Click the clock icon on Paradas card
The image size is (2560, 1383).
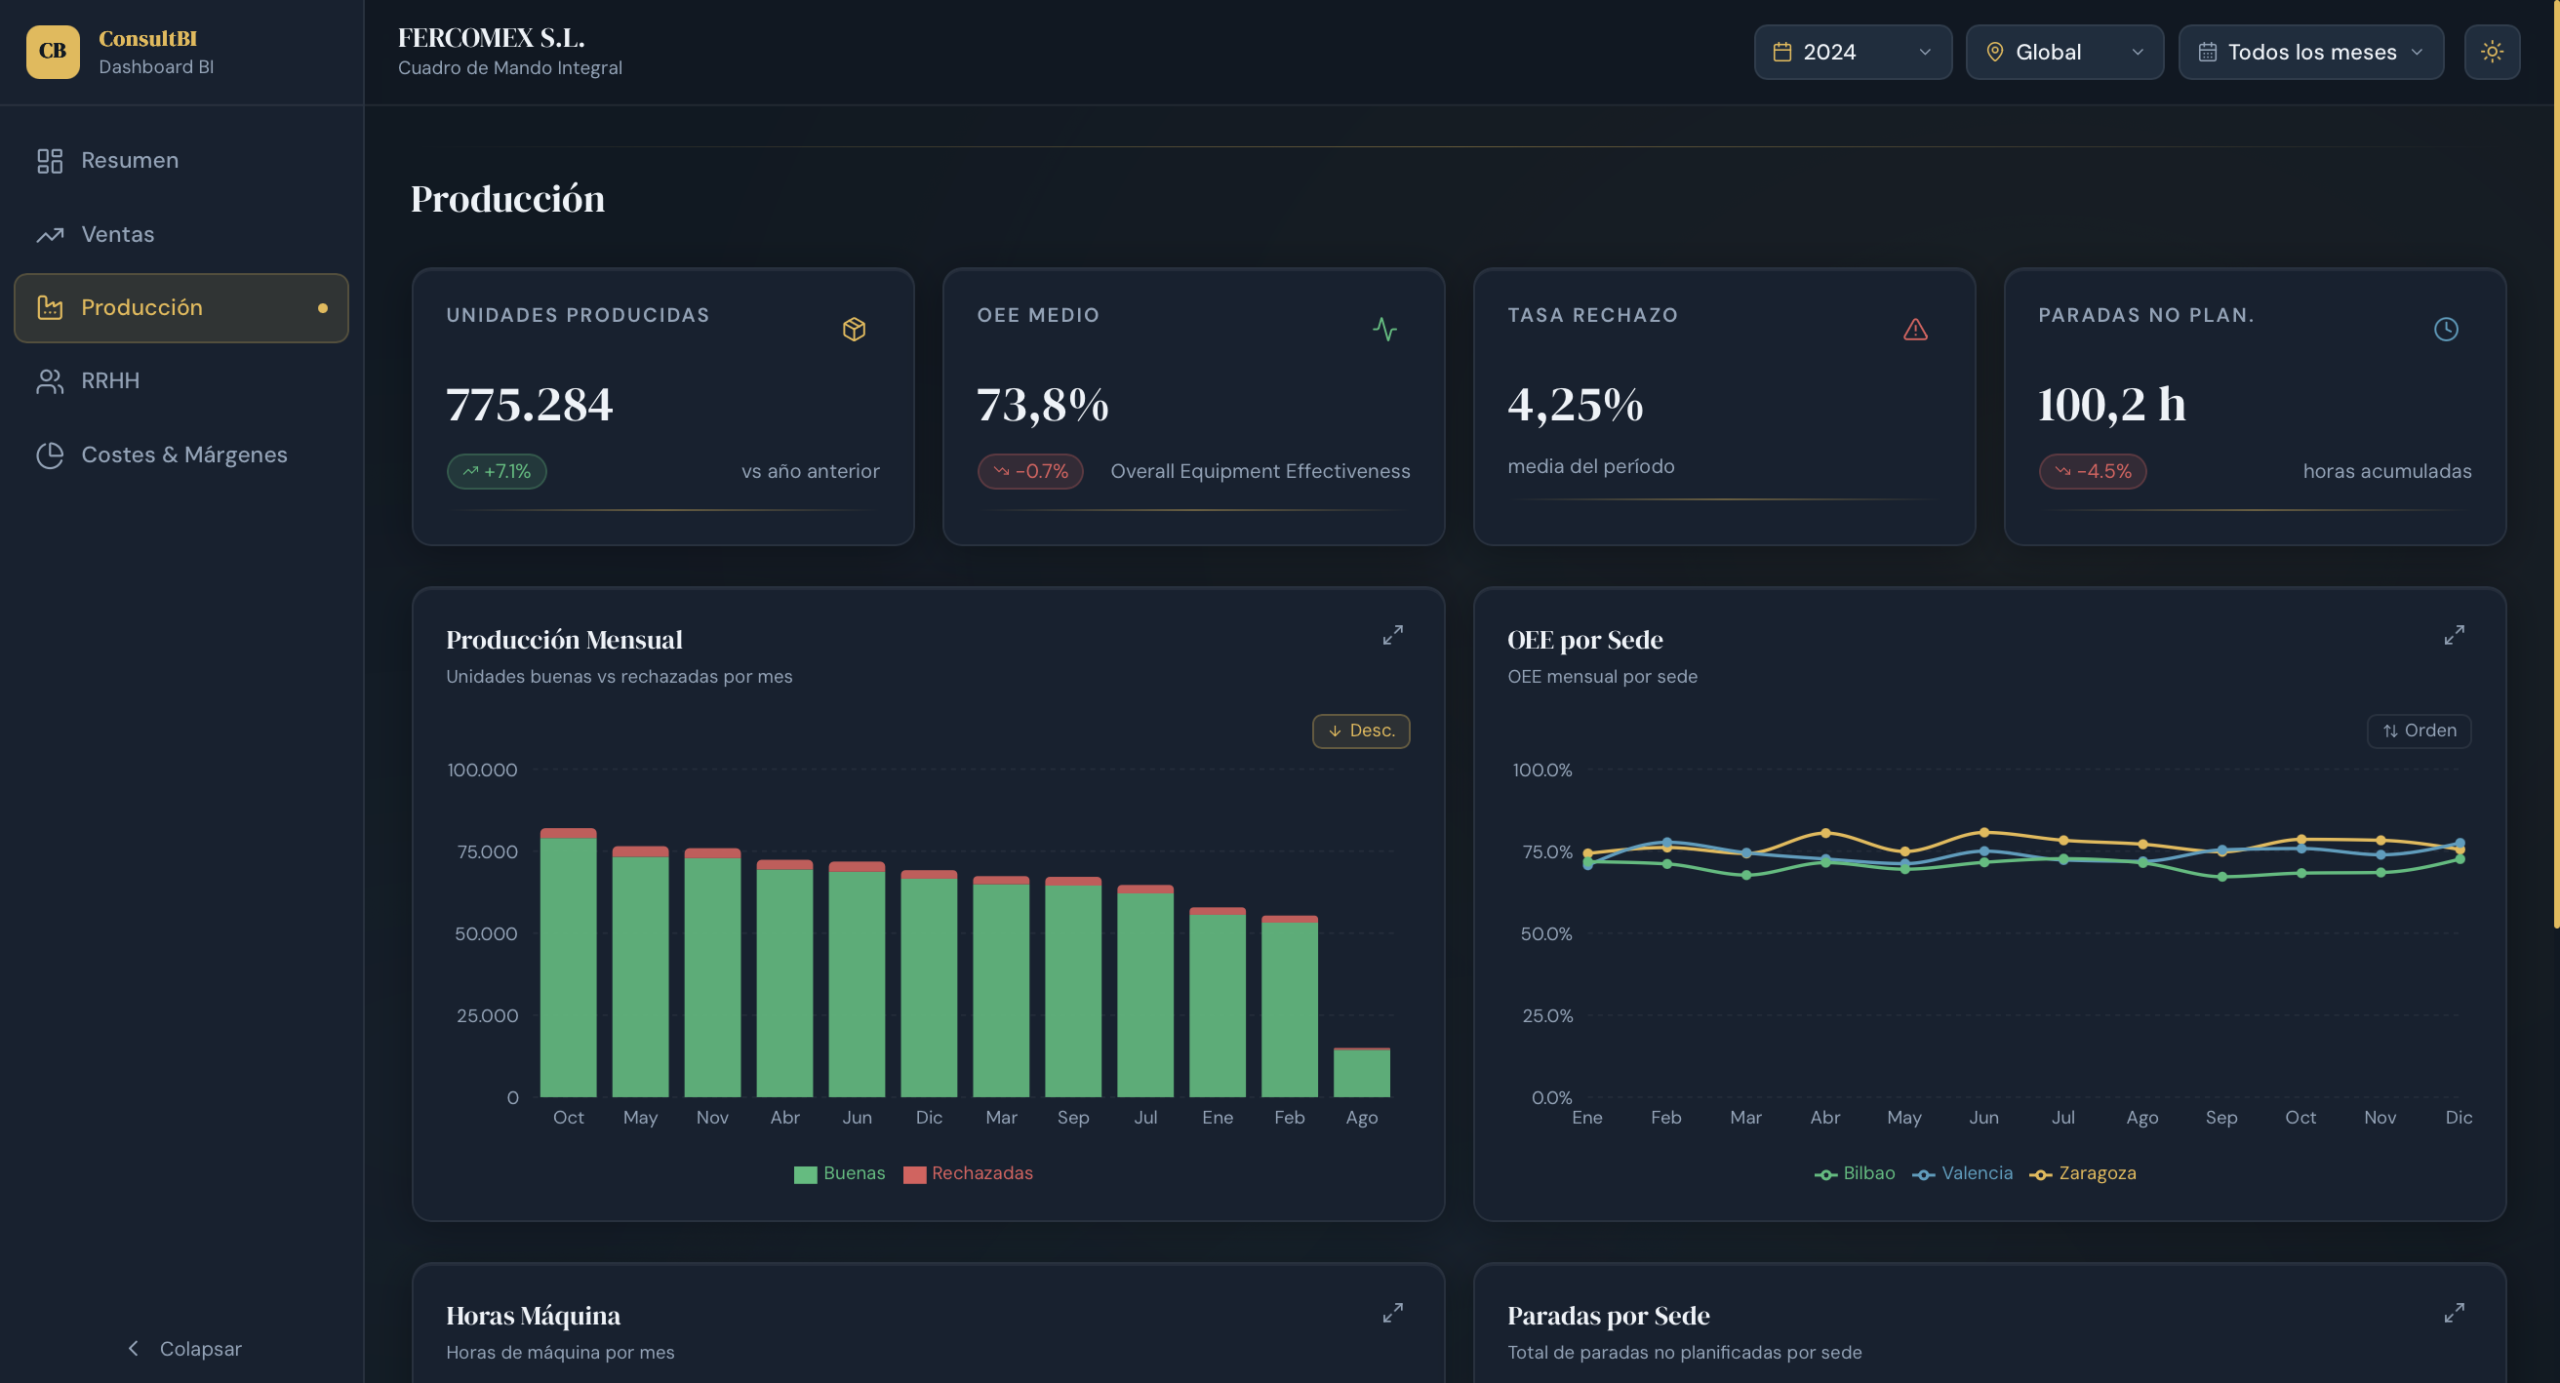(2445, 329)
